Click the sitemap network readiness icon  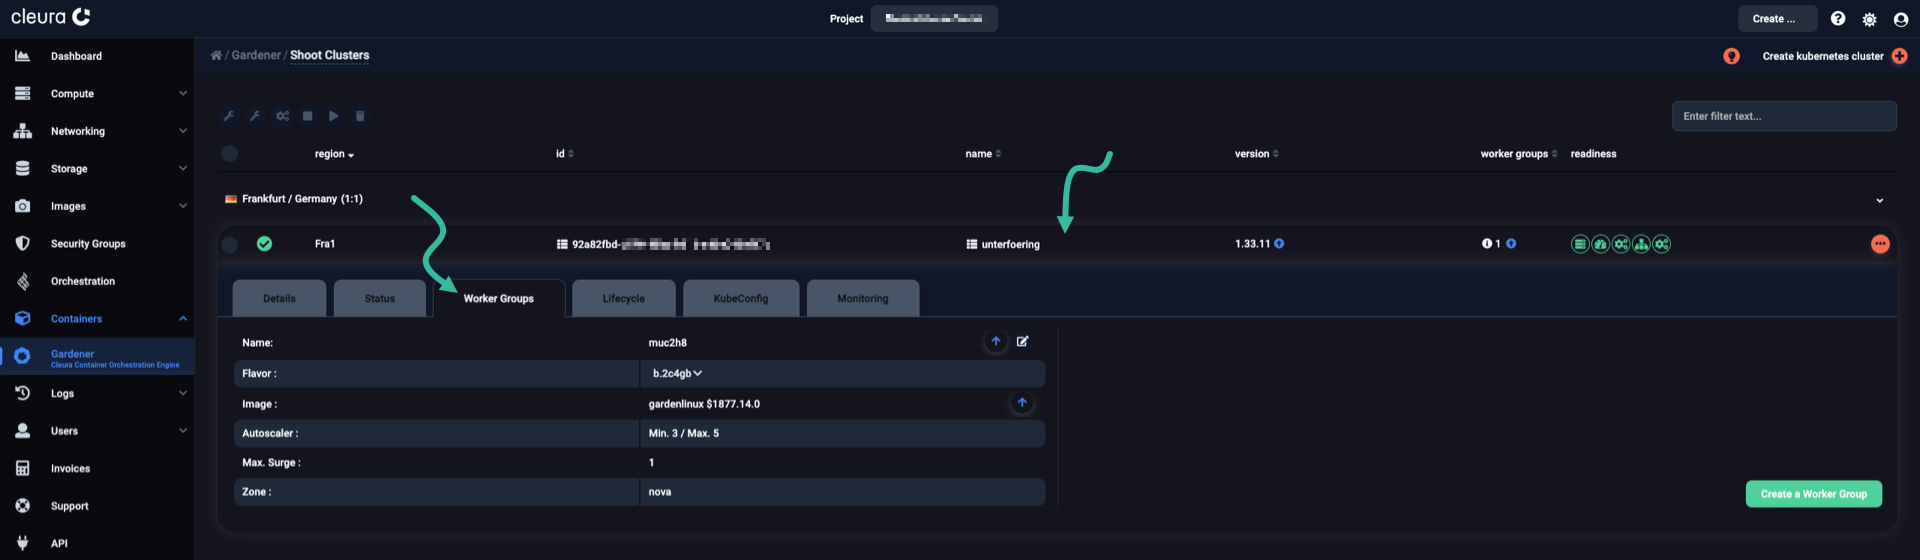[x=1641, y=244]
